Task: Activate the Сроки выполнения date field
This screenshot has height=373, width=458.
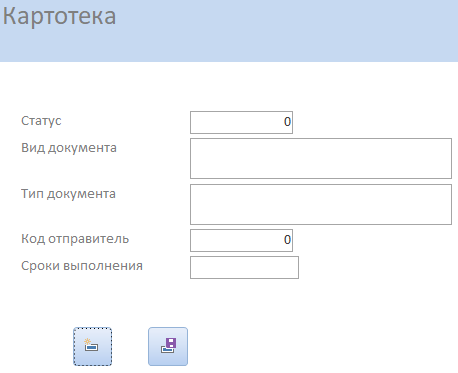Action: (x=244, y=267)
